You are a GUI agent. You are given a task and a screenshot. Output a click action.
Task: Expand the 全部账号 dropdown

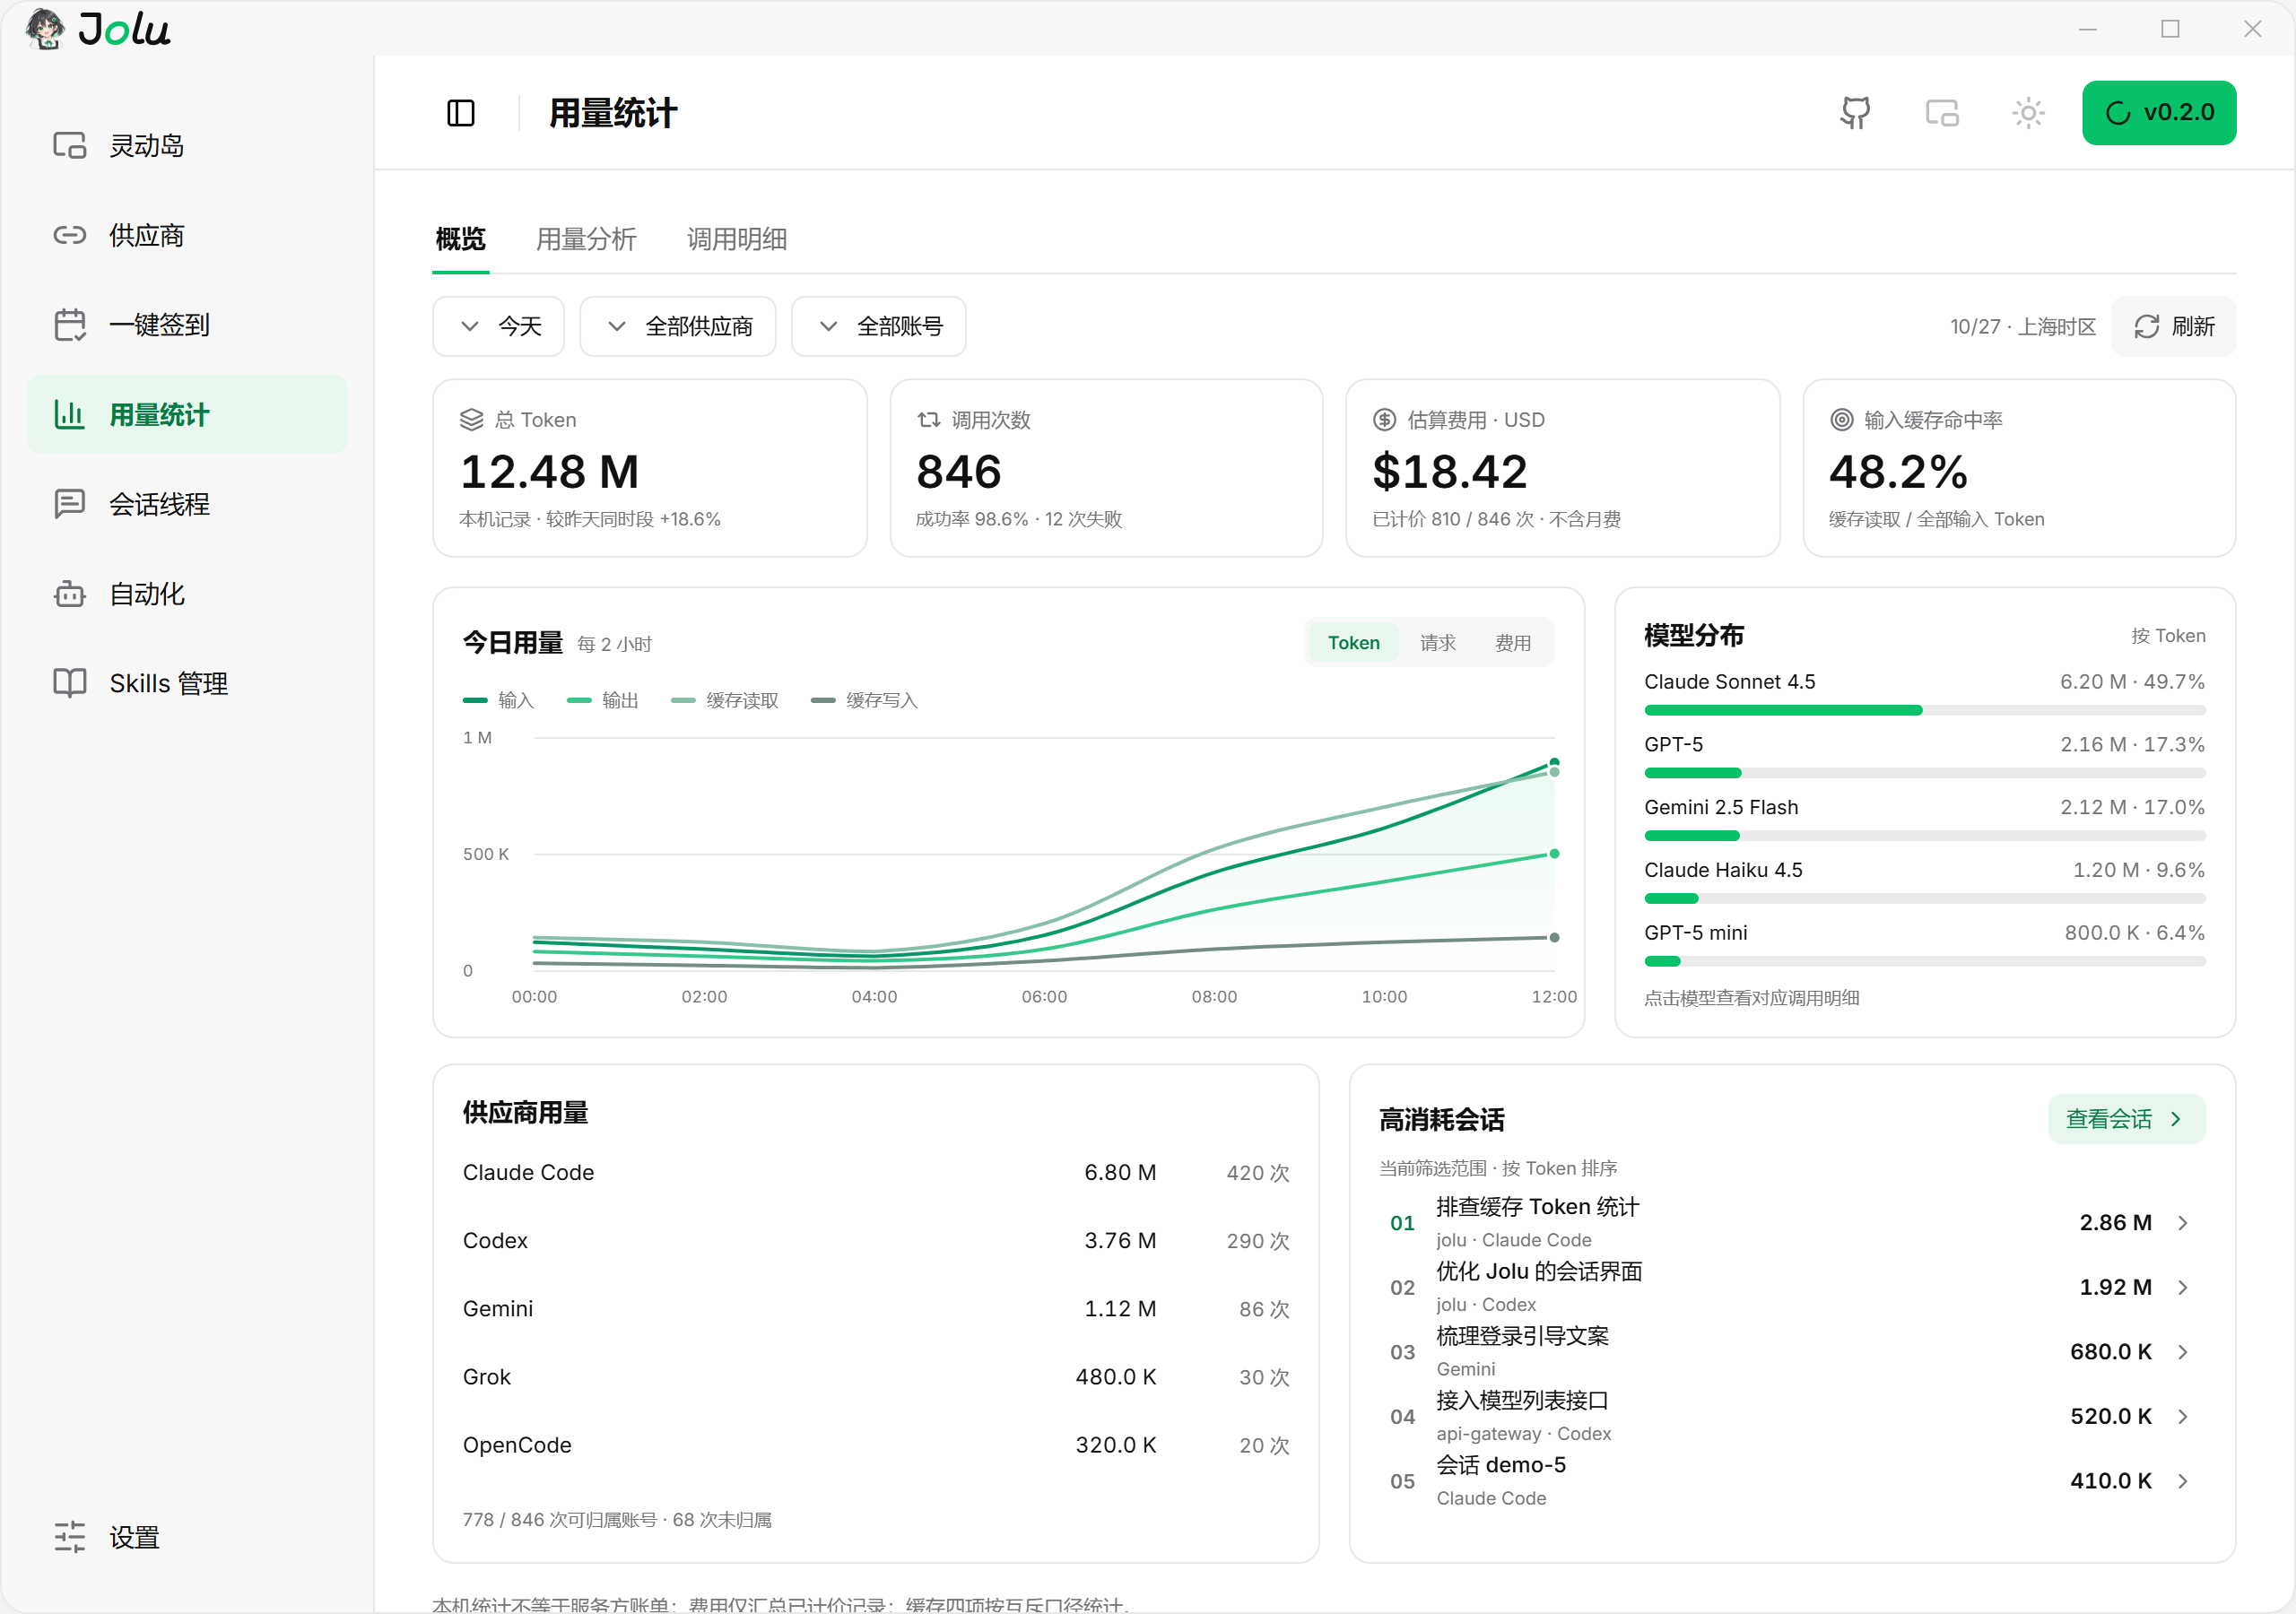pyautogui.click(x=878, y=326)
